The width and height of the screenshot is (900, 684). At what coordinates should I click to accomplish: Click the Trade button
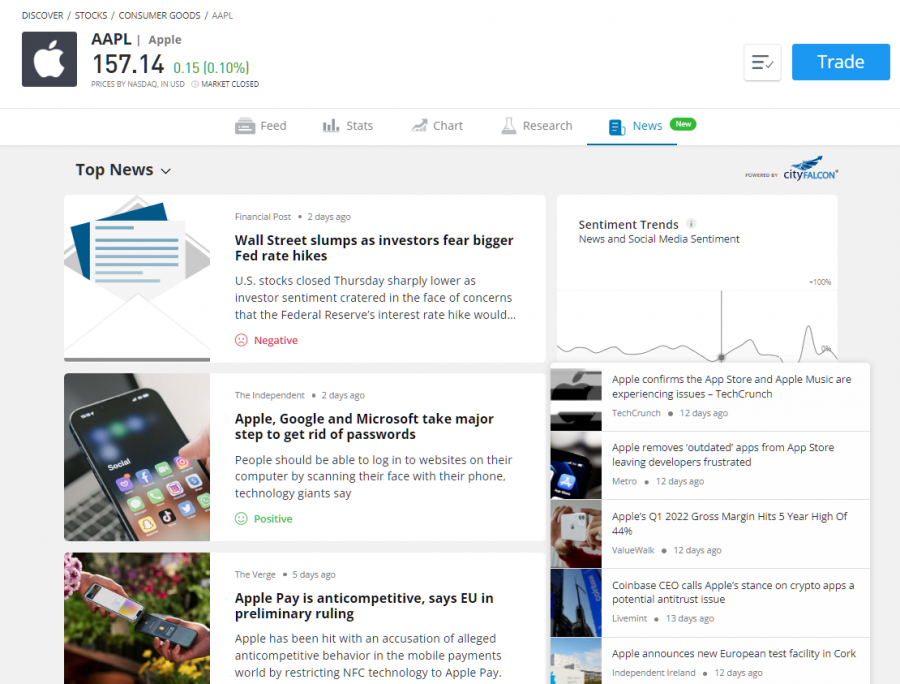[841, 62]
